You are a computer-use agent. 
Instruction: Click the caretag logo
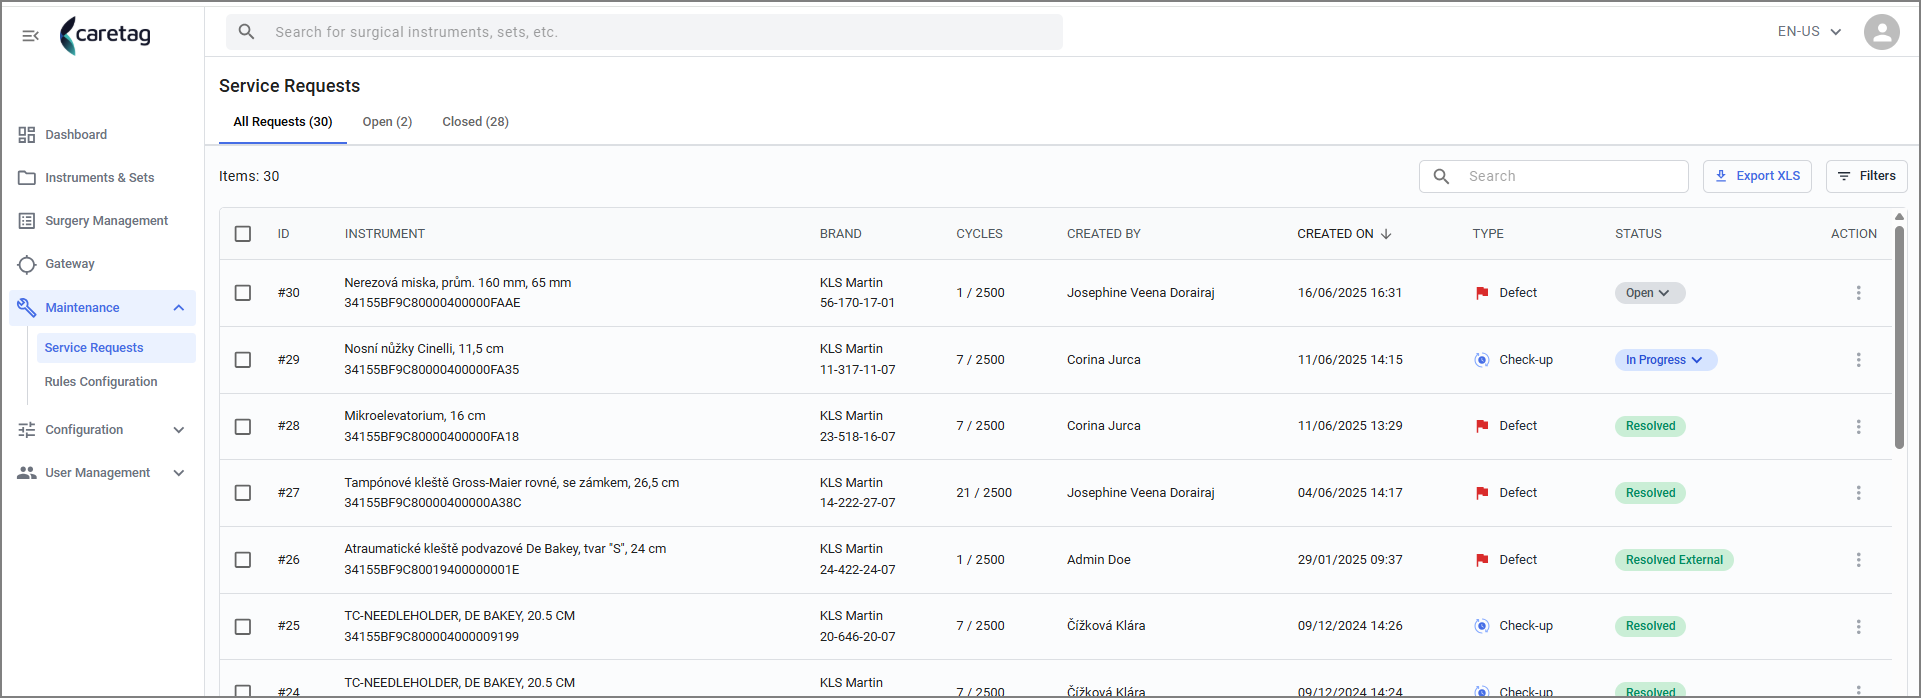105,35
